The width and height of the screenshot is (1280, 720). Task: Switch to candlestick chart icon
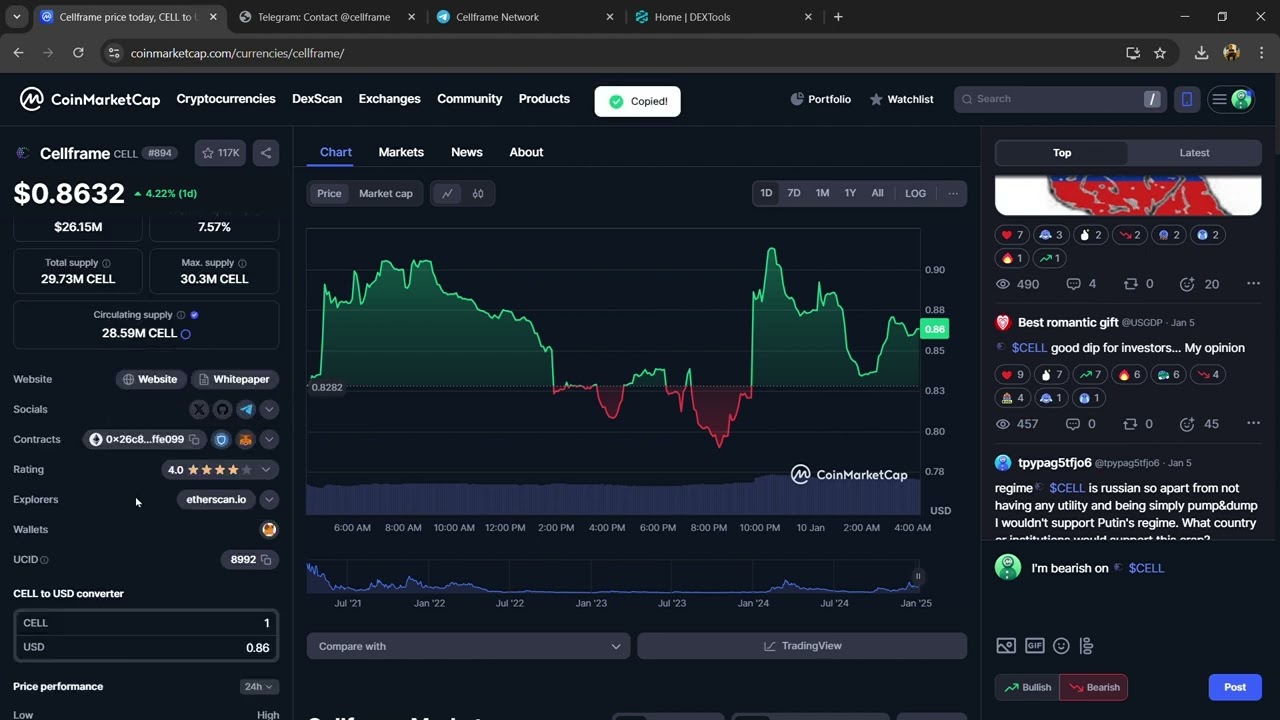[478, 193]
